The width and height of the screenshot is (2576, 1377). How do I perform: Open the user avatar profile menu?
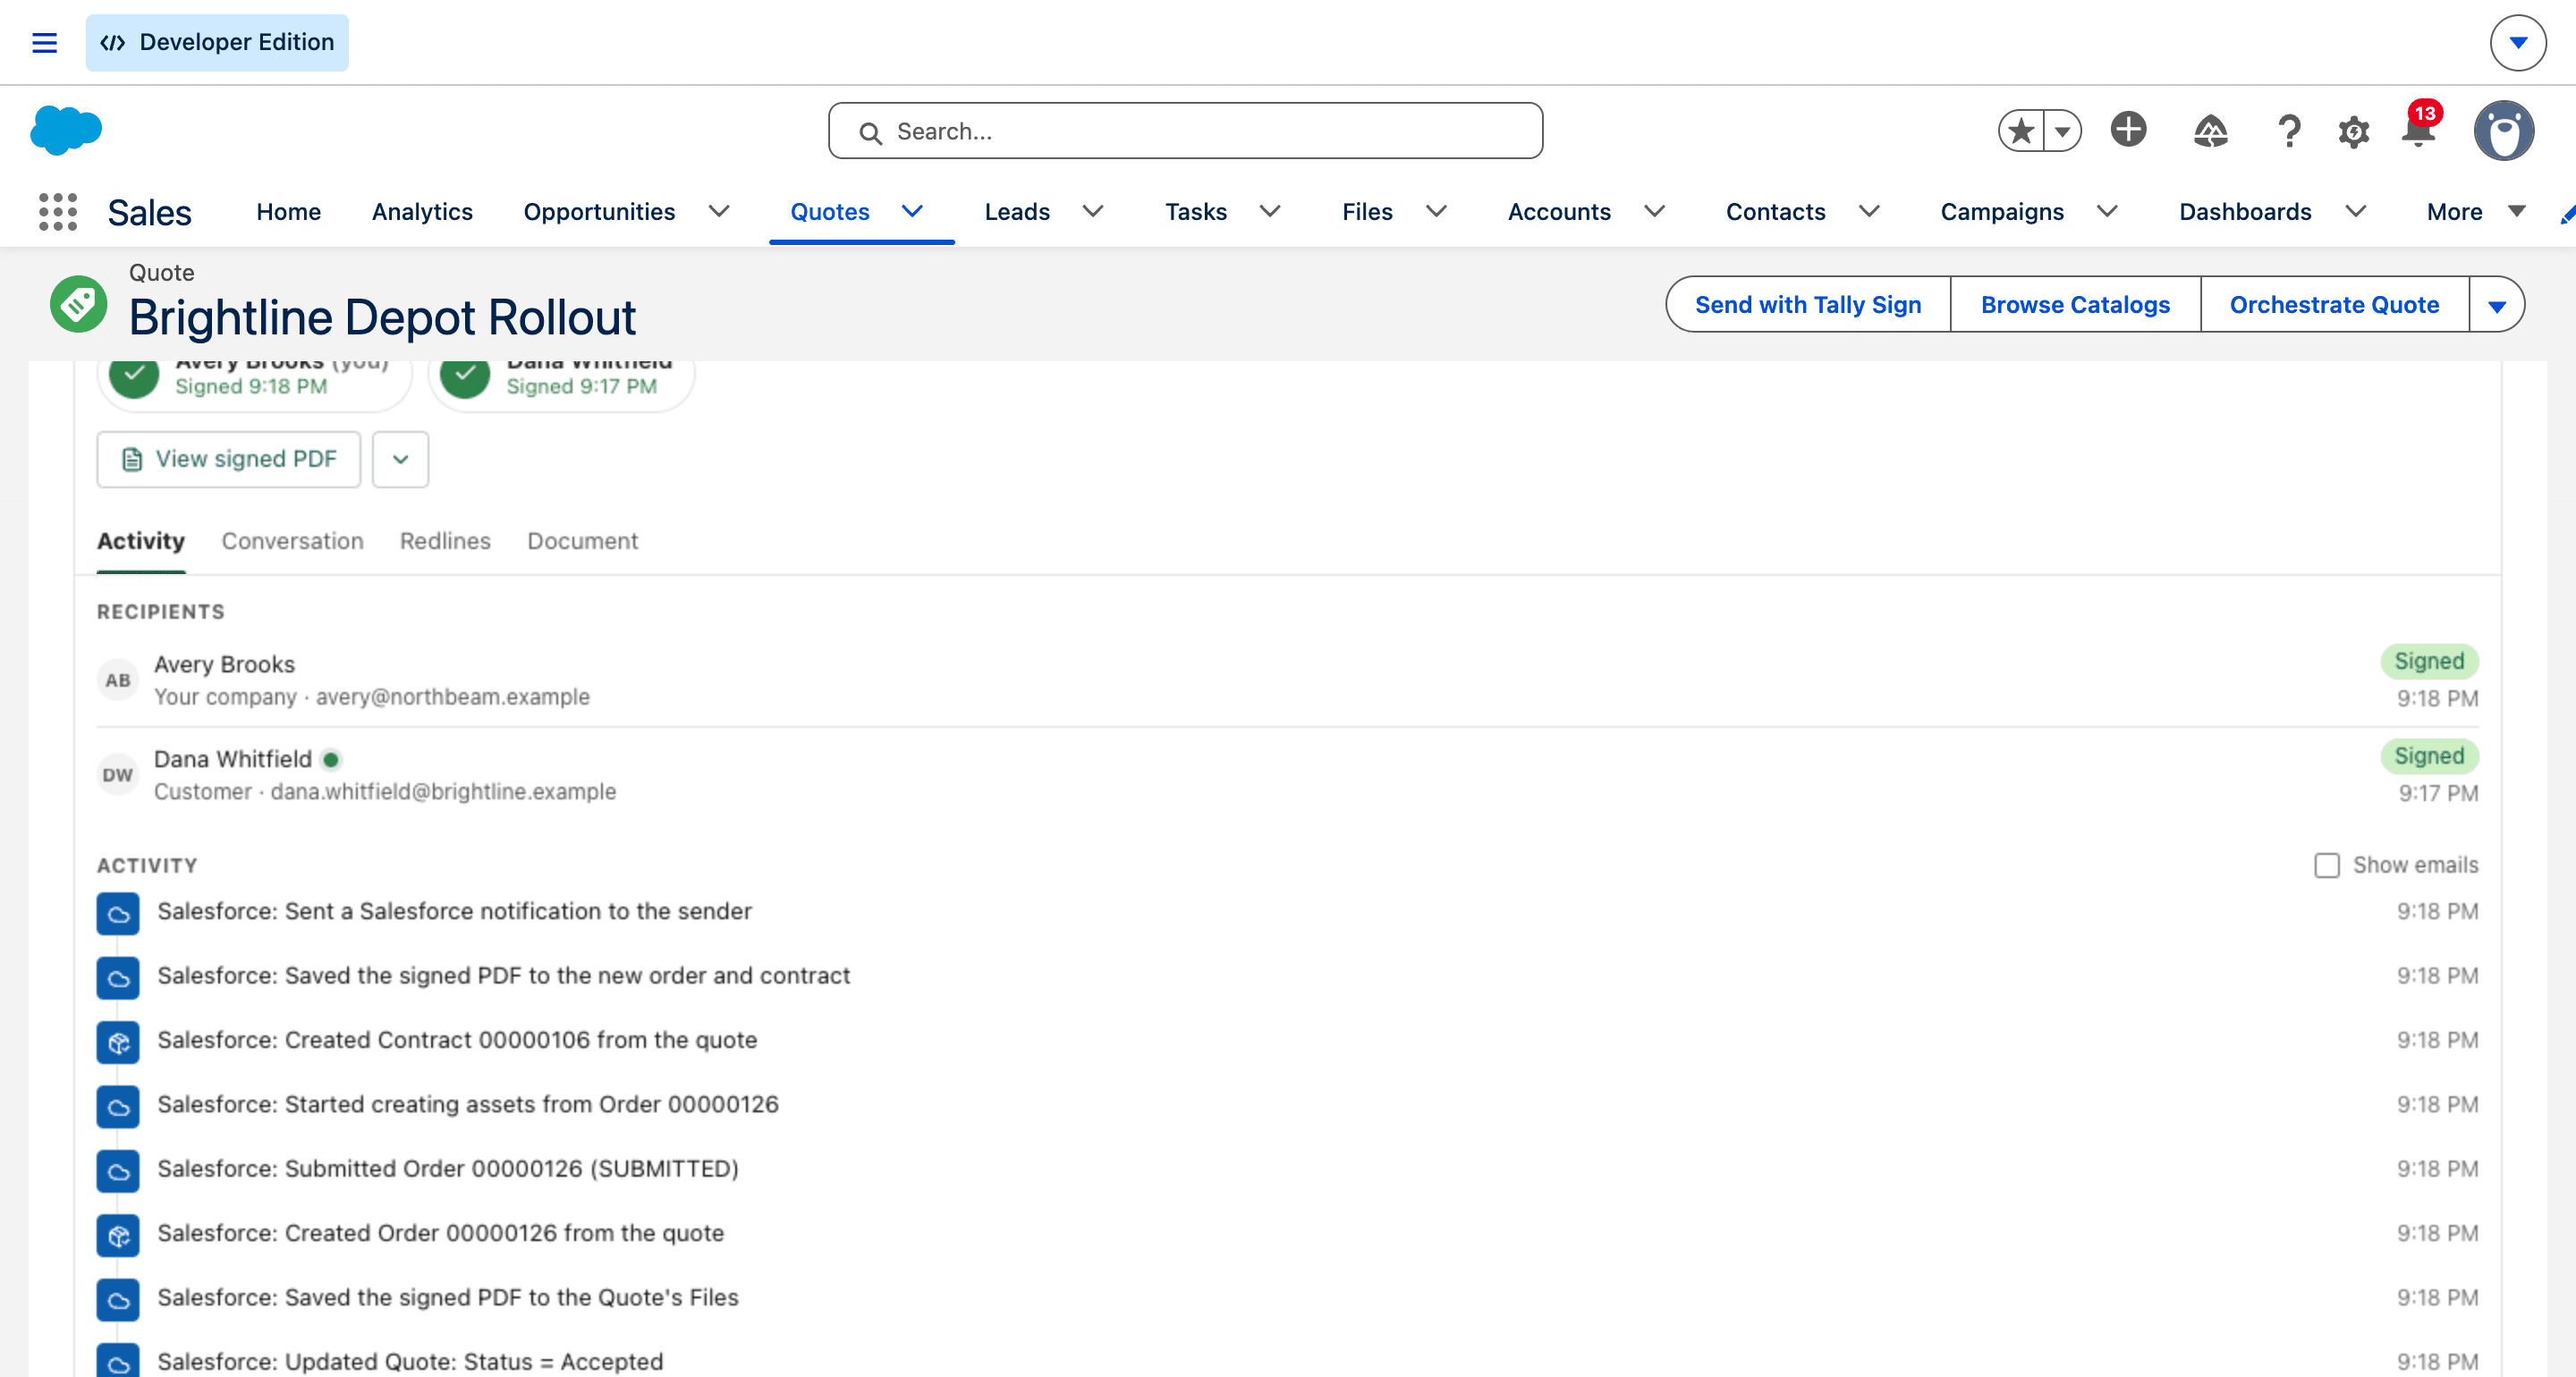click(x=2503, y=130)
